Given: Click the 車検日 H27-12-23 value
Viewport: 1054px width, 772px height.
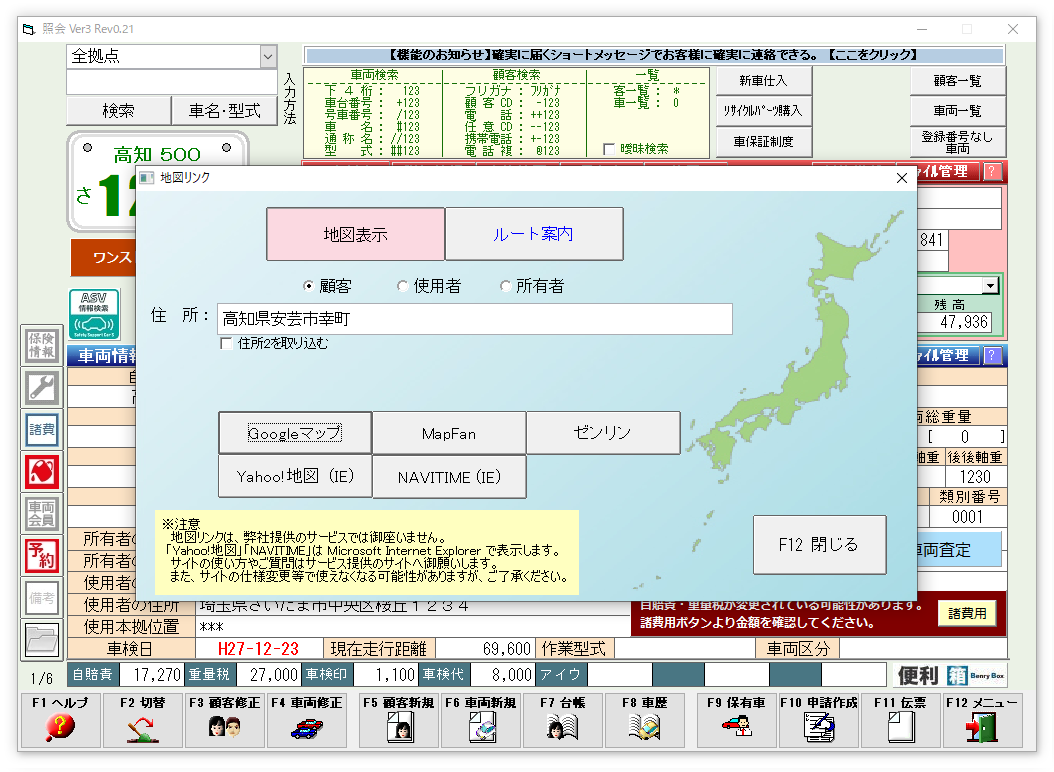Looking at the screenshot, I should click(x=258, y=648).
